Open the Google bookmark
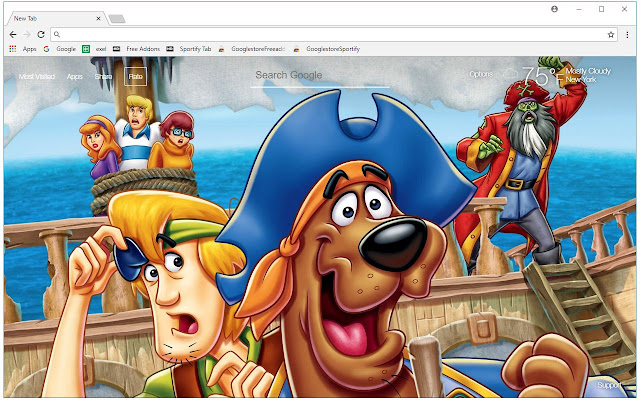The width and height of the screenshot is (640, 400). coord(66,49)
